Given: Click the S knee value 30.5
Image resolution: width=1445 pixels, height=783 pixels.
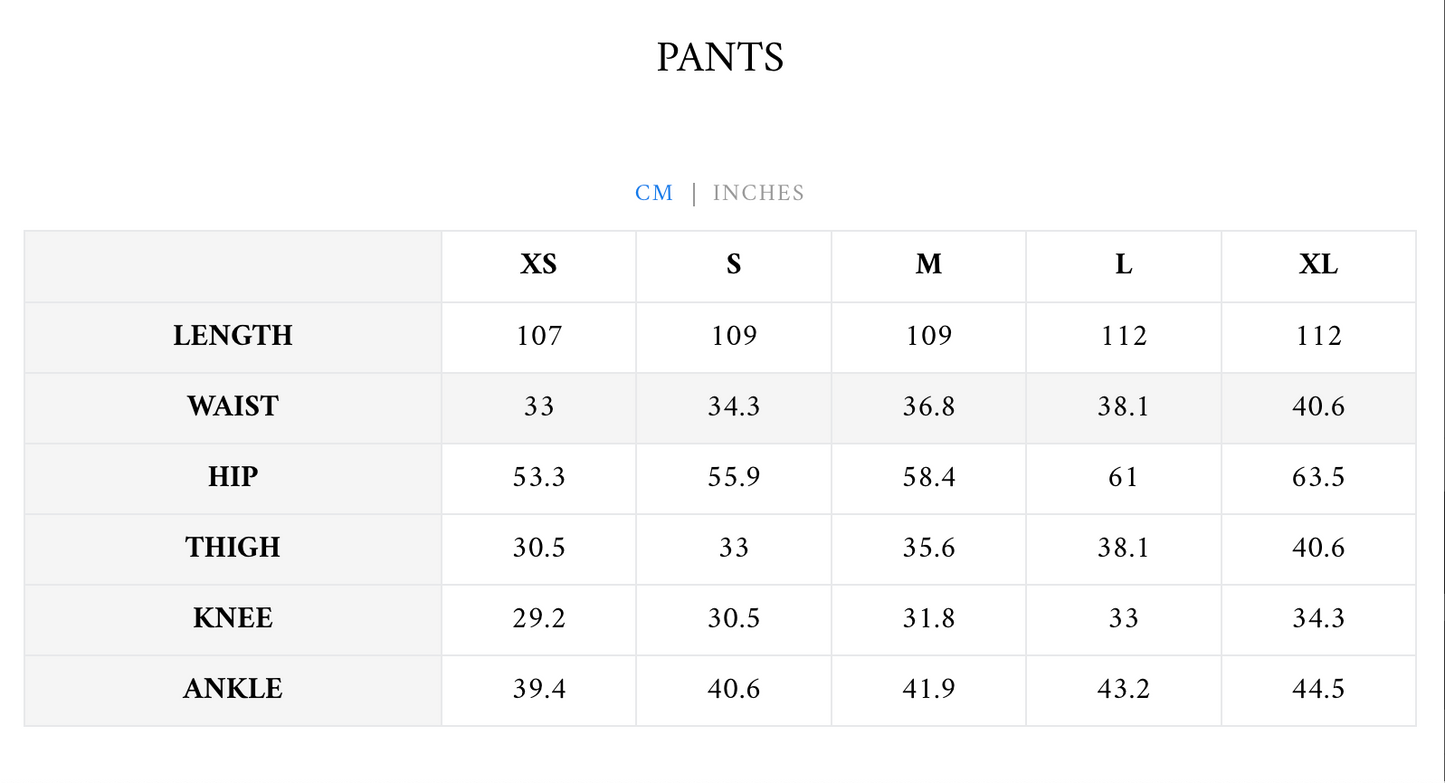Looking at the screenshot, I should (x=733, y=618).
